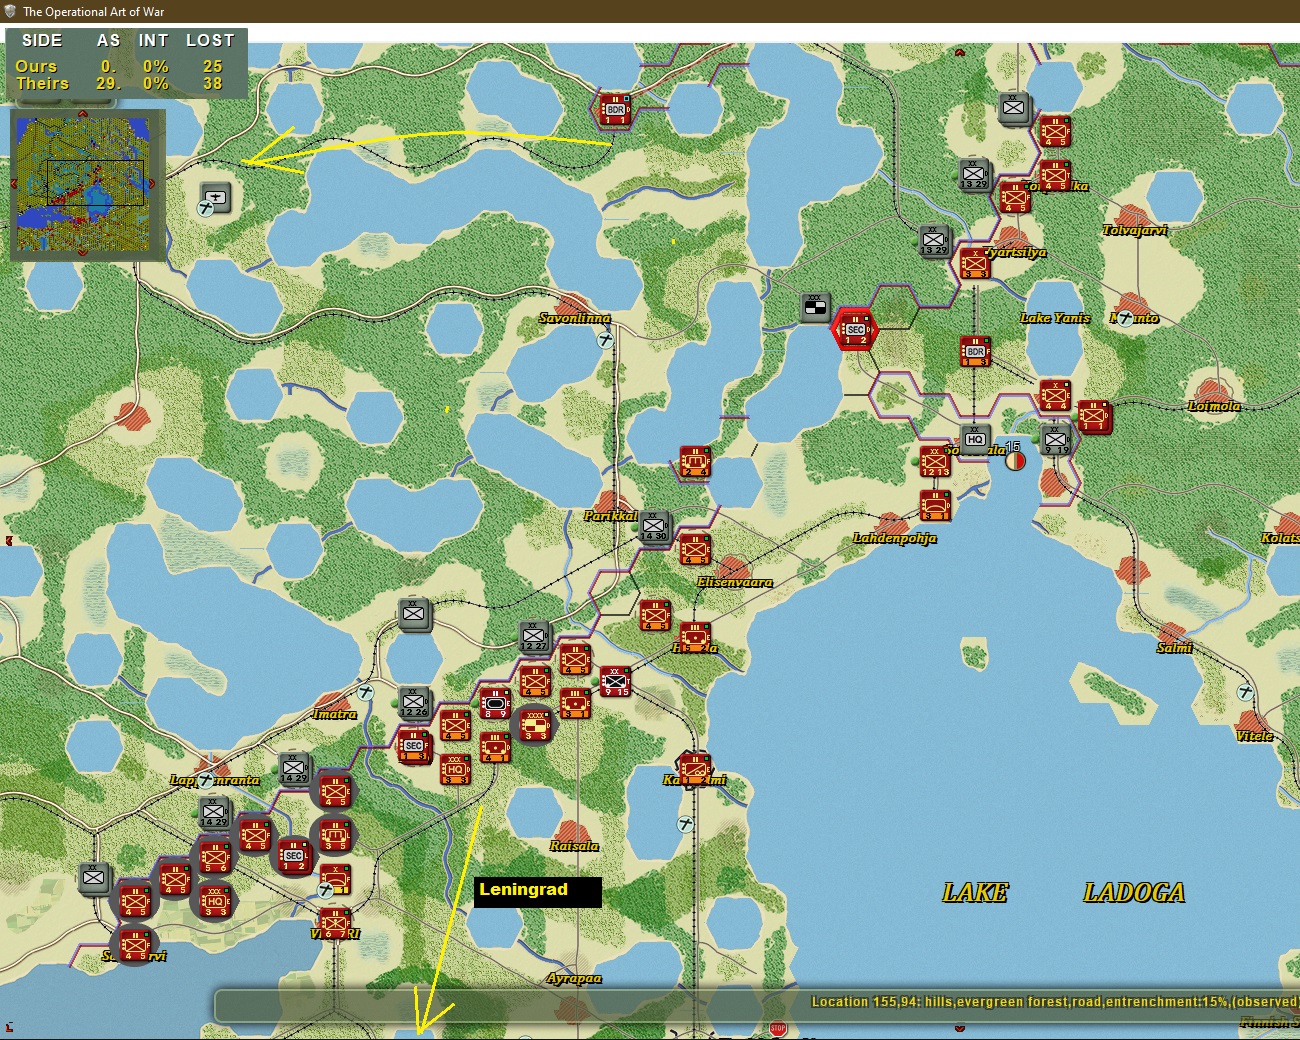This screenshot has height=1040, width=1300.
Task: Click the Tolvajarvi town hex
Action: pyautogui.click(x=1134, y=216)
